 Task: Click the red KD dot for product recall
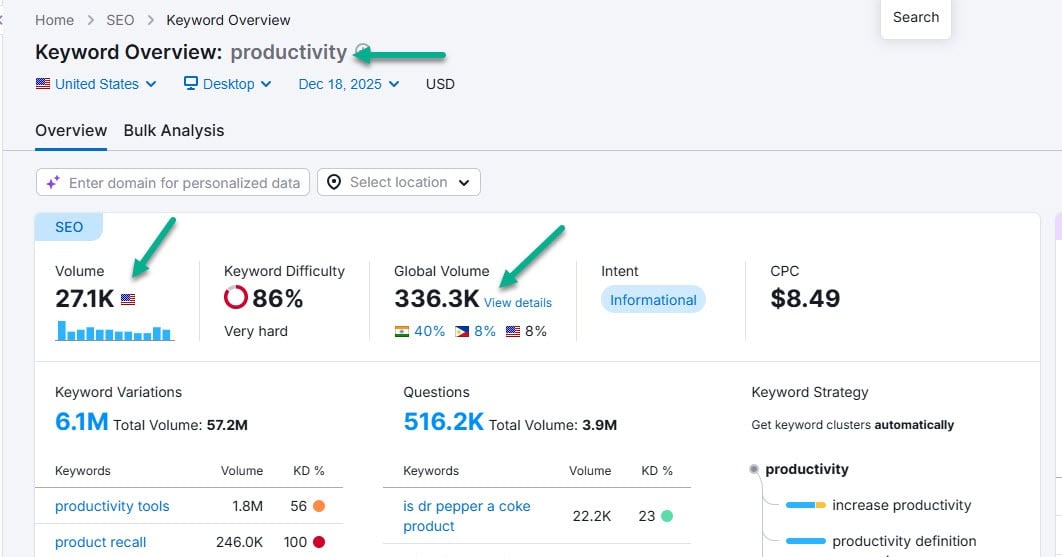click(319, 541)
